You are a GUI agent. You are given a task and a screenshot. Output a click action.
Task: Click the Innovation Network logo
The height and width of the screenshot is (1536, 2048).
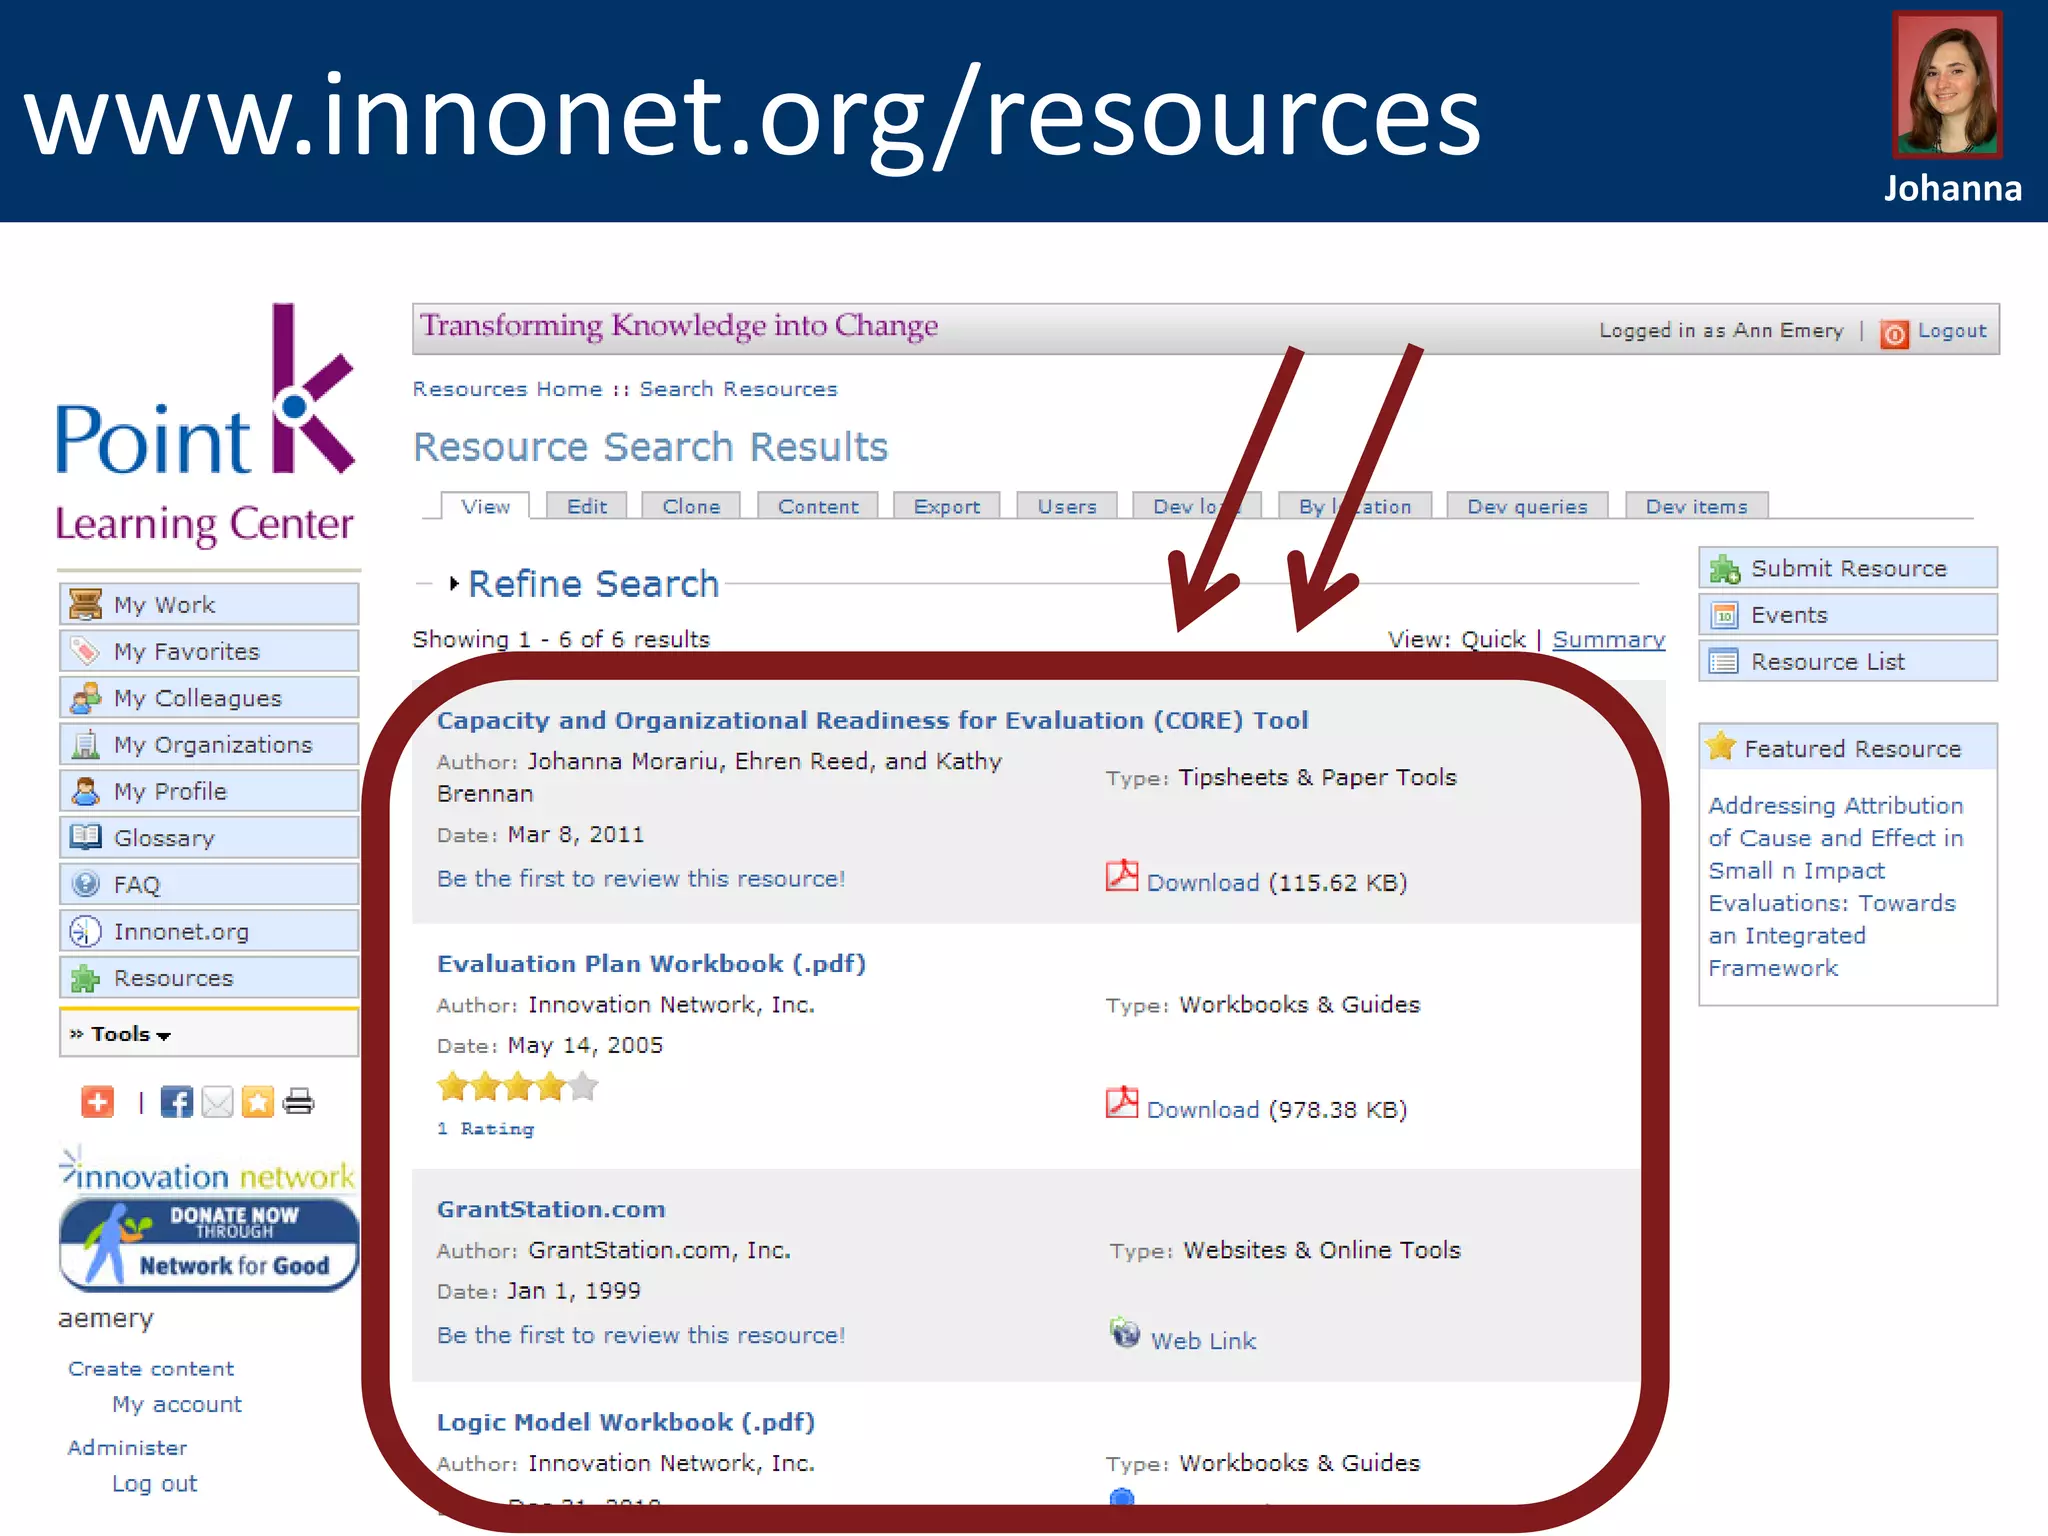pos(207,1172)
